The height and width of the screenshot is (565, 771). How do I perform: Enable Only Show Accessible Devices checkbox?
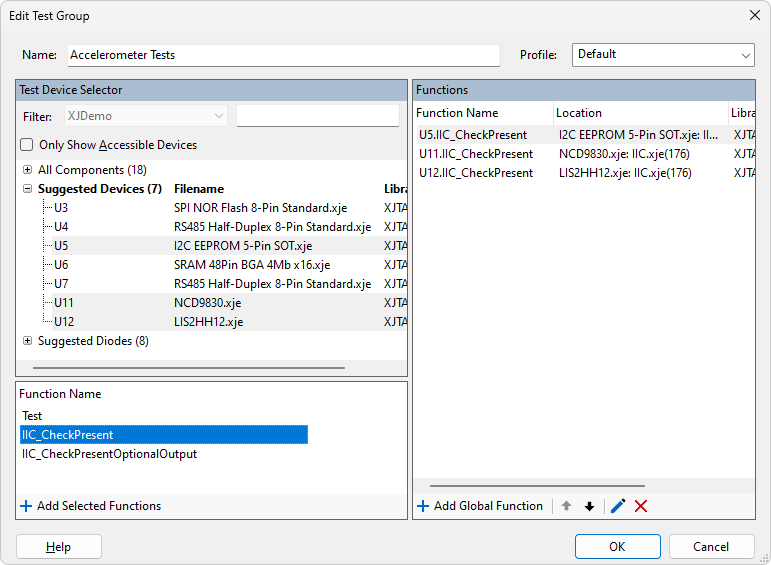(27, 145)
